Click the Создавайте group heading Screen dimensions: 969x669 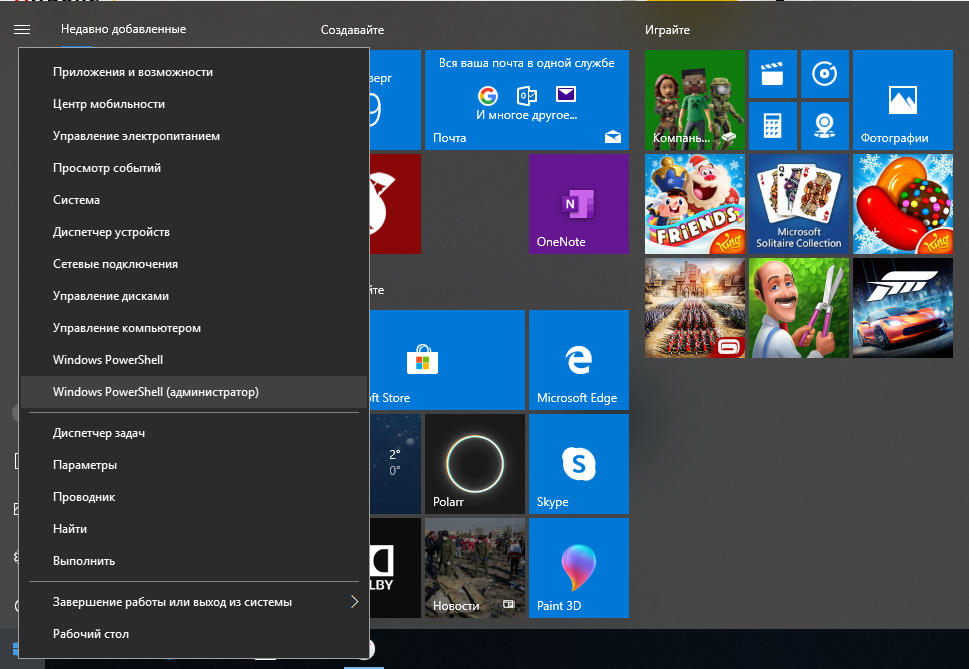point(352,30)
